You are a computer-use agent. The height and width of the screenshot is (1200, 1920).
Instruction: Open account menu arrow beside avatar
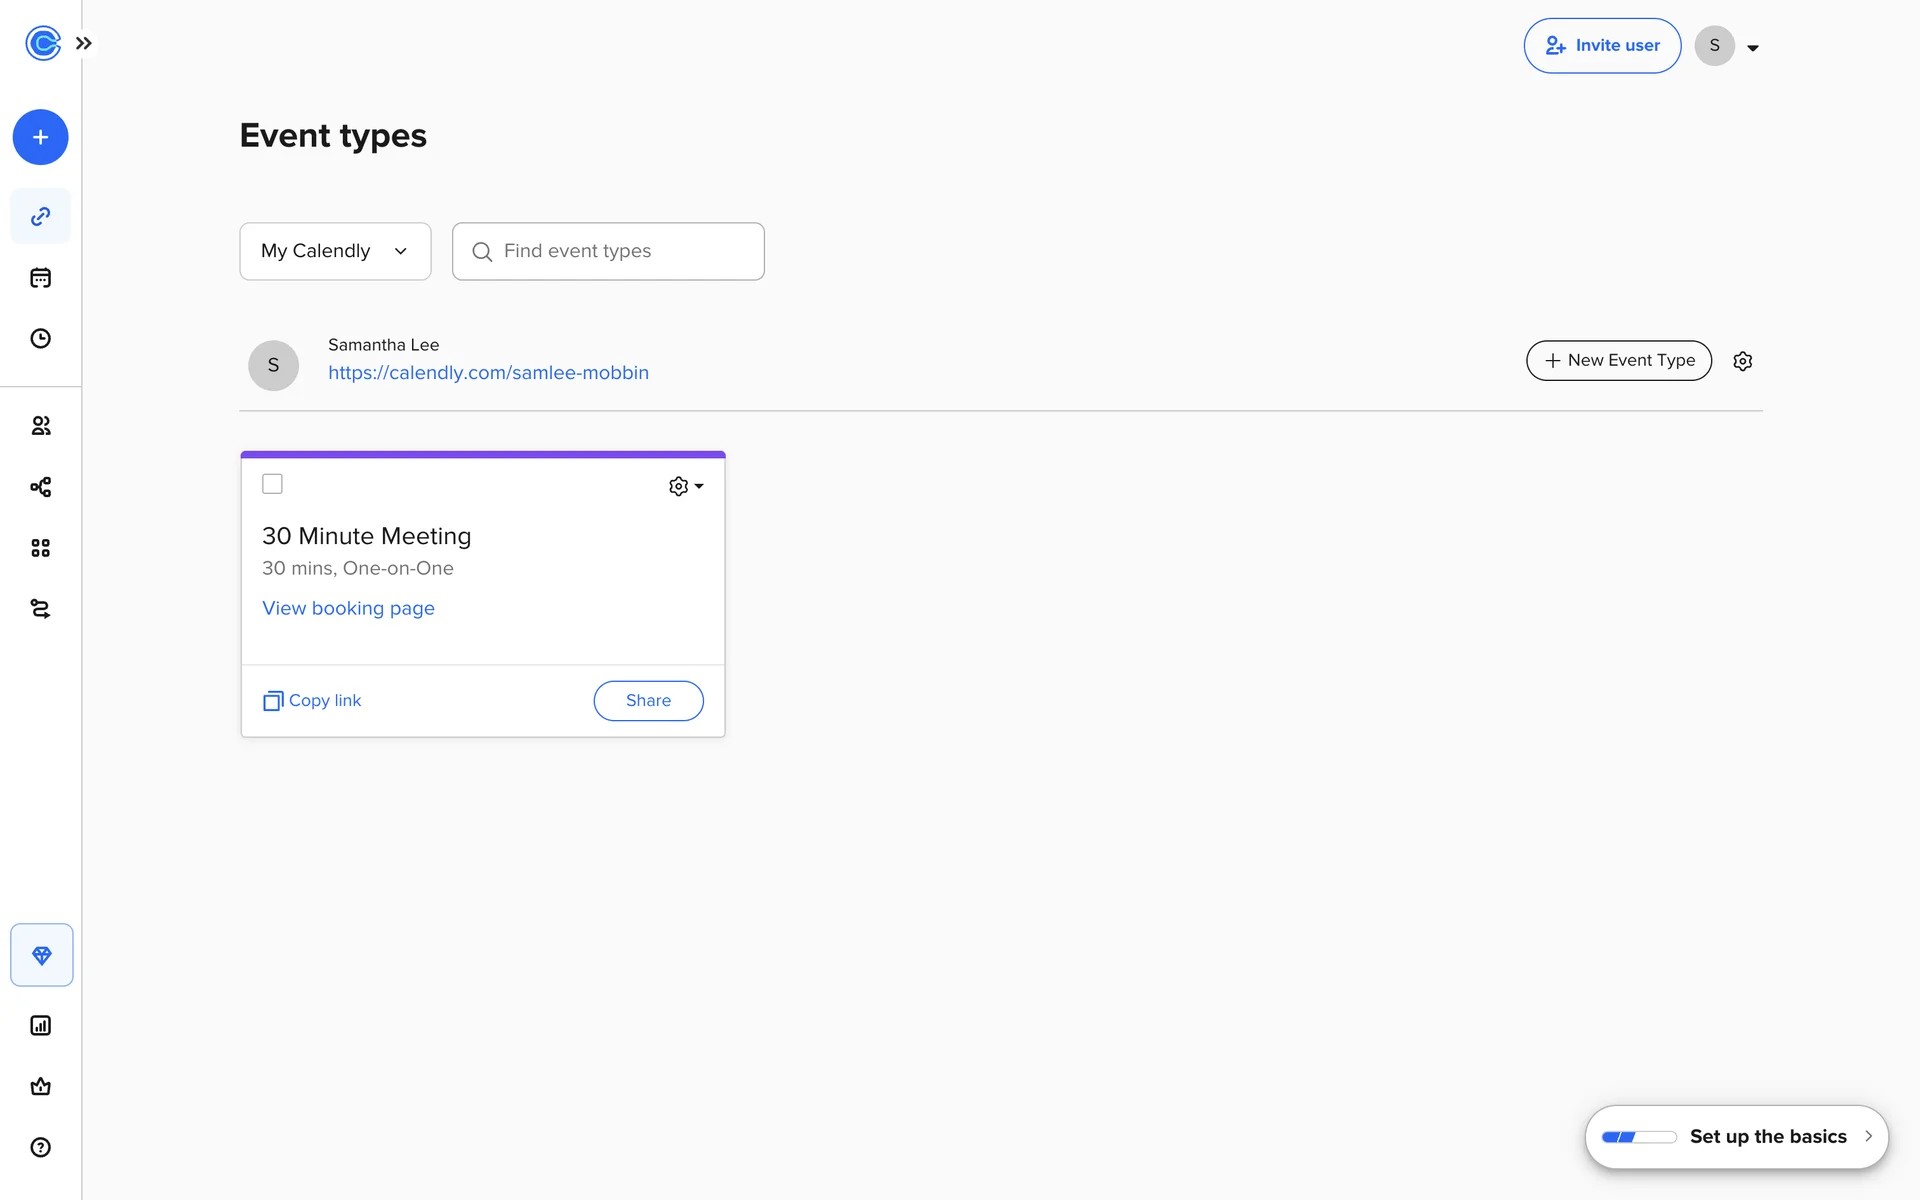tap(1752, 47)
